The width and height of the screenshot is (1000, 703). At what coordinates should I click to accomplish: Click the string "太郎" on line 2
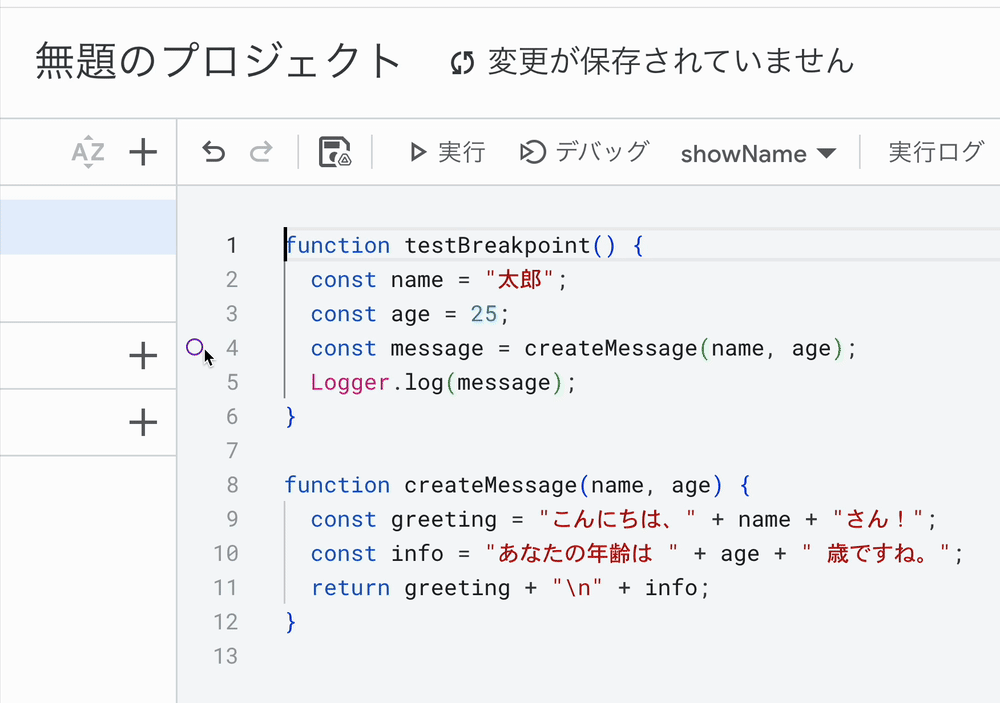[x=518, y=280]
